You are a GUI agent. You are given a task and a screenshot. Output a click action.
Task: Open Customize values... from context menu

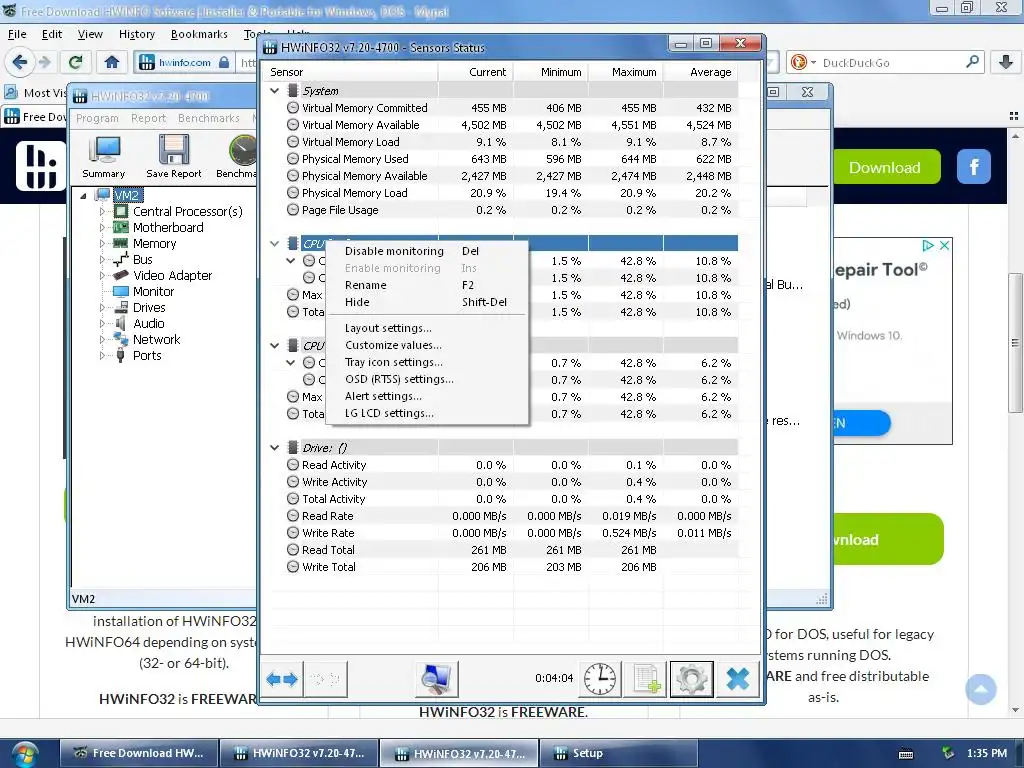426,345
